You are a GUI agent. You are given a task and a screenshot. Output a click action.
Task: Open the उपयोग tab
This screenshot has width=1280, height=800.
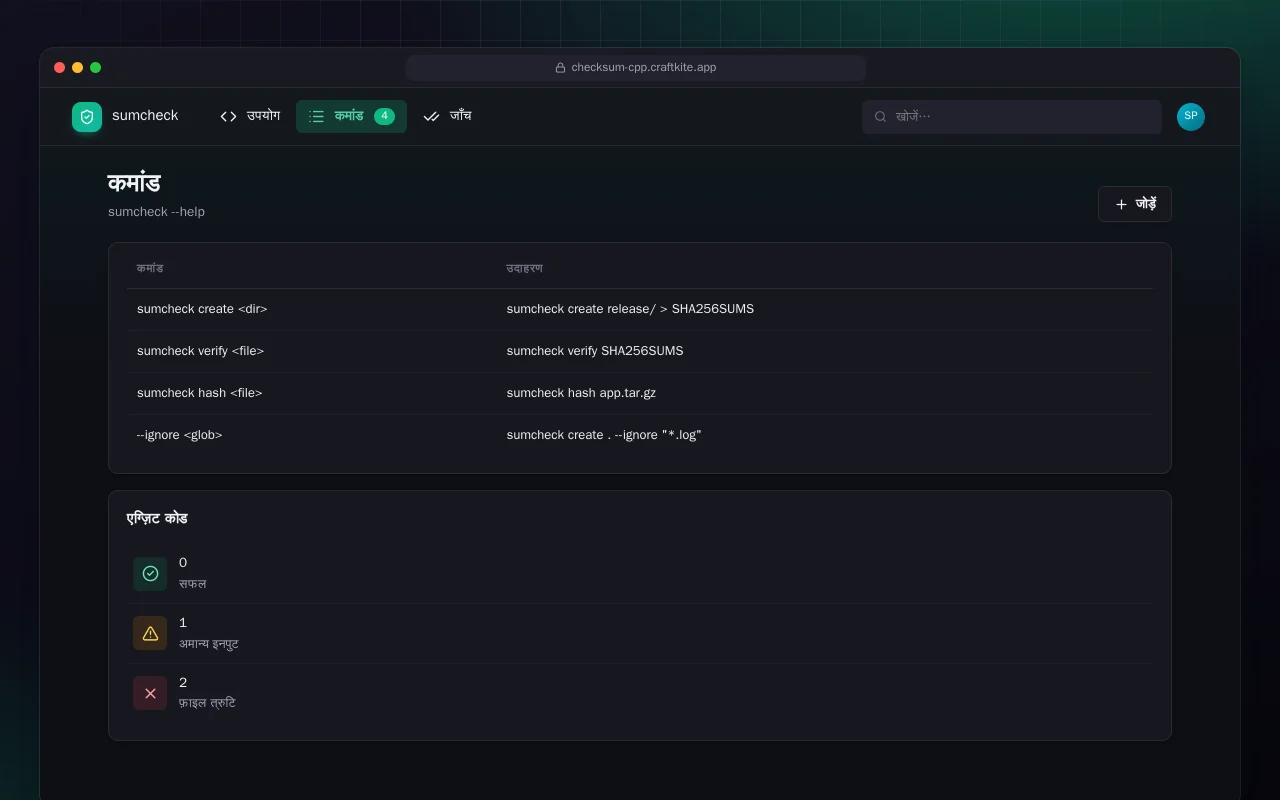pyautogui.click(x=250, y=116)
